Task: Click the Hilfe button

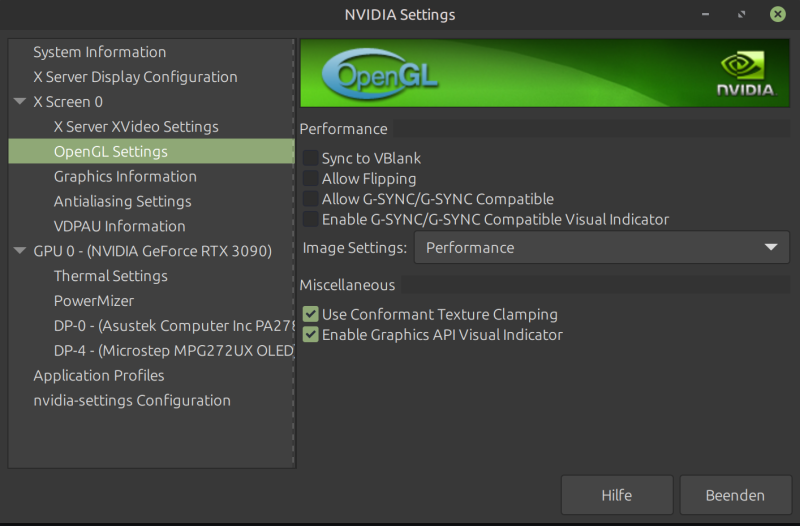Action: 617,495
